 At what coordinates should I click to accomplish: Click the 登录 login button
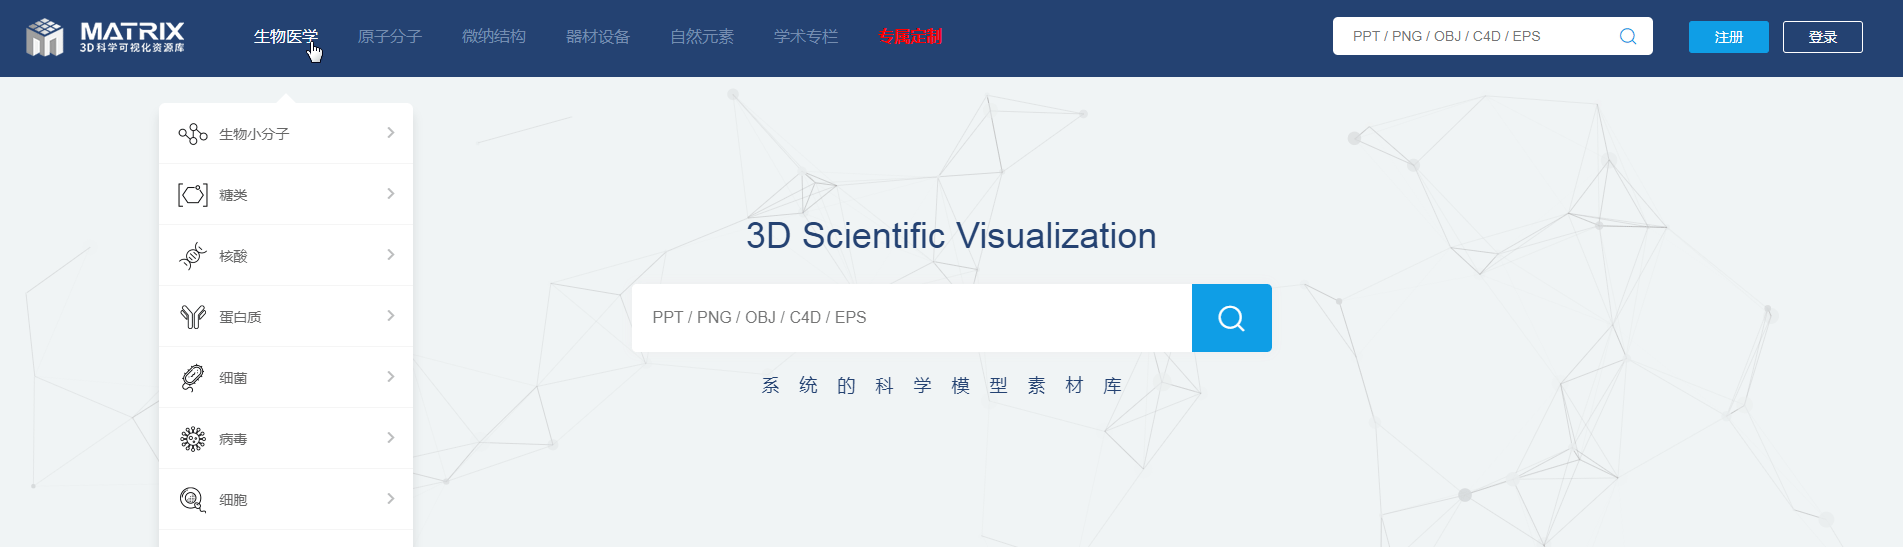coord(1822,37)
